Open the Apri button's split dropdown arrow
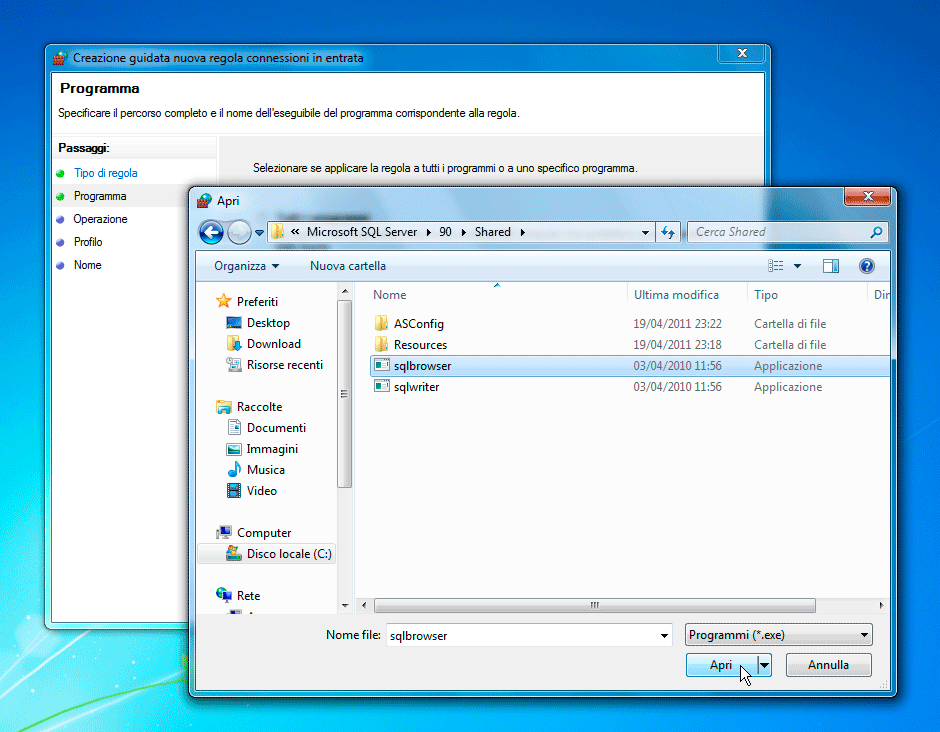940x732 pixels. 764,665
